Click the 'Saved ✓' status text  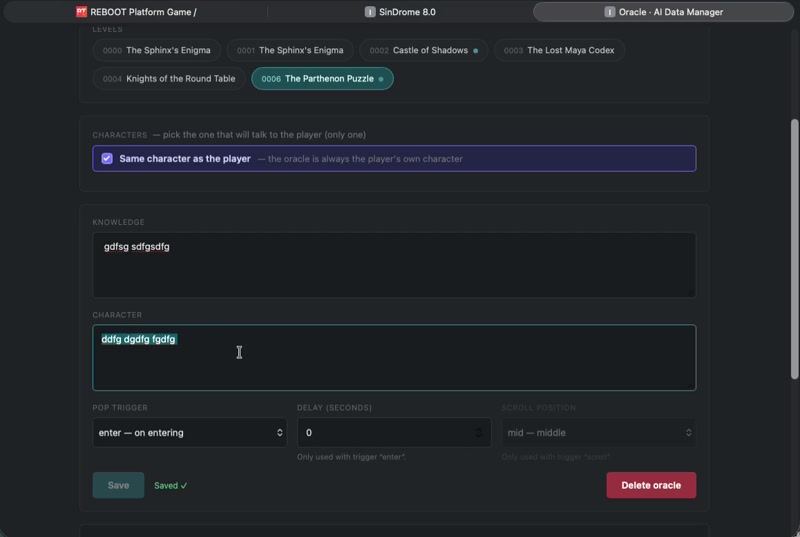170,485
